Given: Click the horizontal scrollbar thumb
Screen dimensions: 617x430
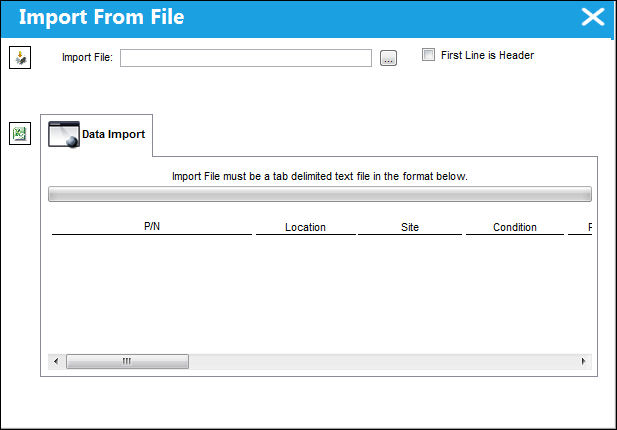Looking at the screenshot, I should [127, 361].
